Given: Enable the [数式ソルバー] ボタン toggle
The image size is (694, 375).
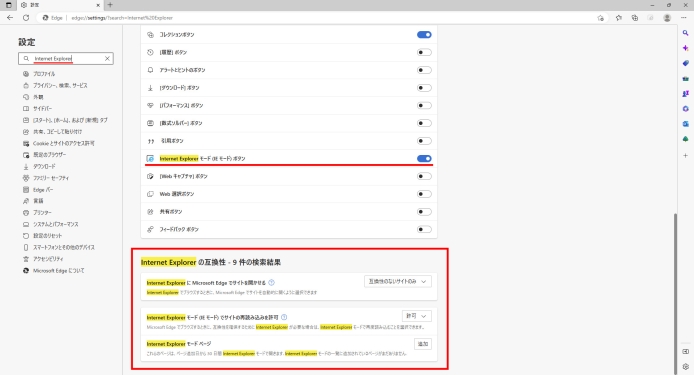Looking at the screenshot, I should tap(424, 123).
